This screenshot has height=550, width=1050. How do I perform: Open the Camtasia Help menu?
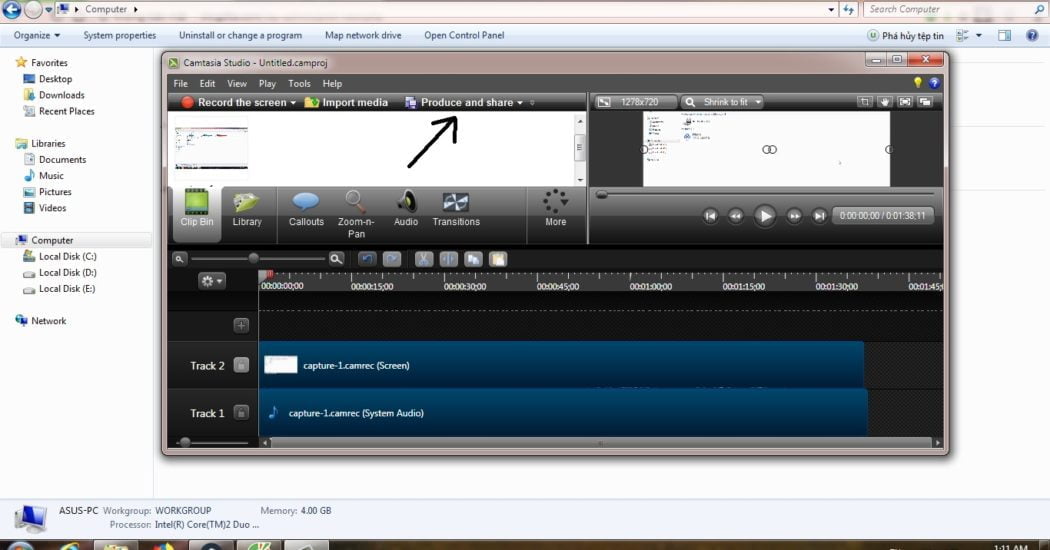coord(332,84)
